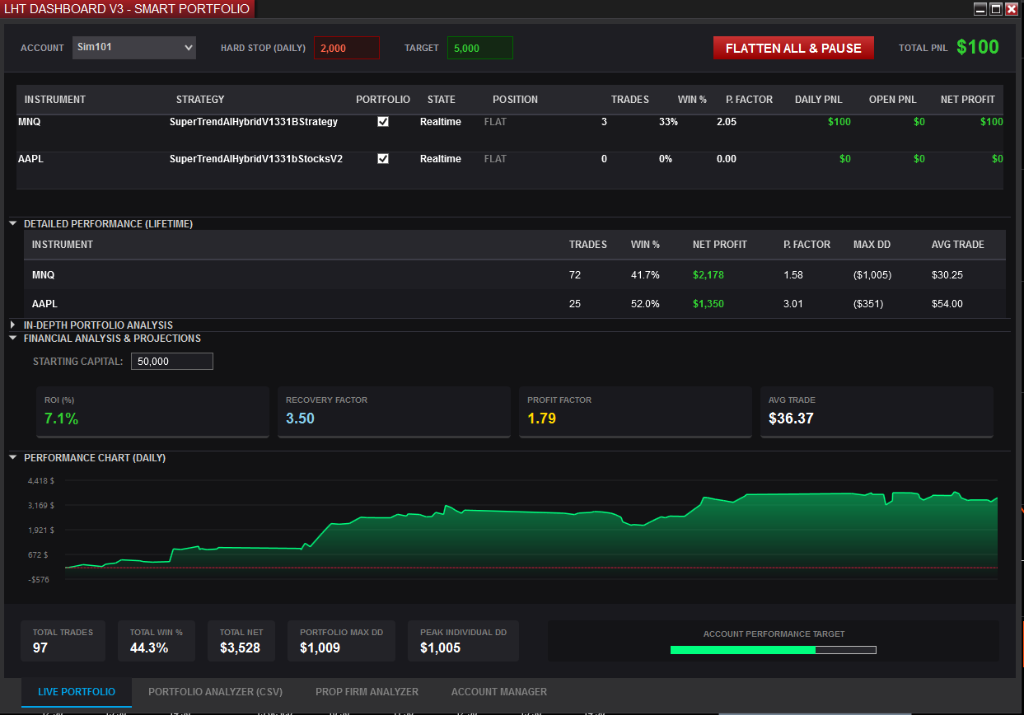Click Avg Trade column header
Image resolution: width=1024 pixels, height=715 pixels.
[x=957, y=244]
